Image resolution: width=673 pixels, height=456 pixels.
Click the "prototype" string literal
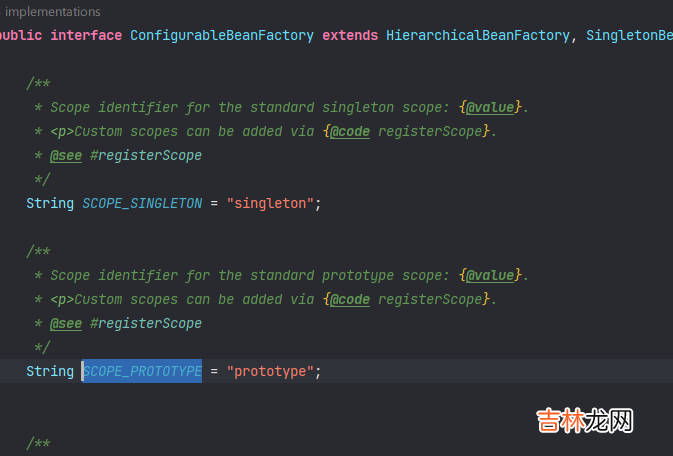[273, 371]
